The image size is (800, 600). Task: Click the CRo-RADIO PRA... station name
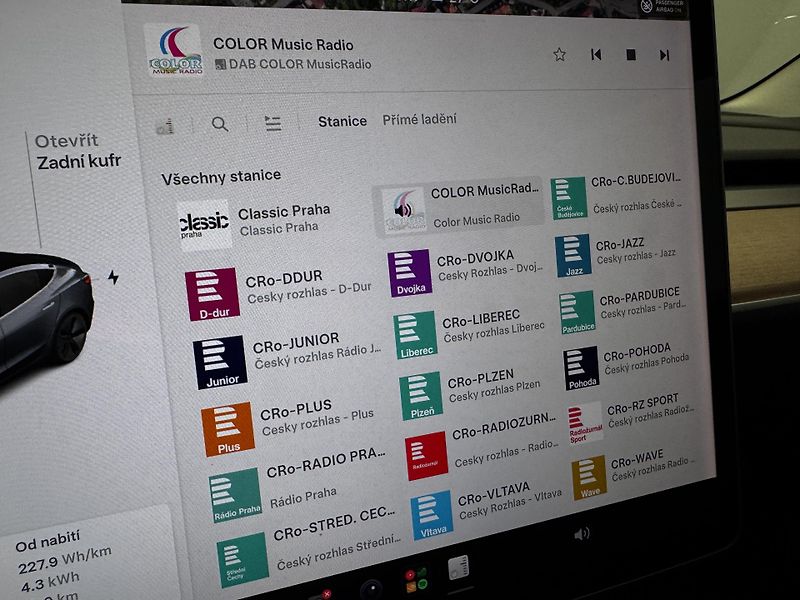pos(327,463)
